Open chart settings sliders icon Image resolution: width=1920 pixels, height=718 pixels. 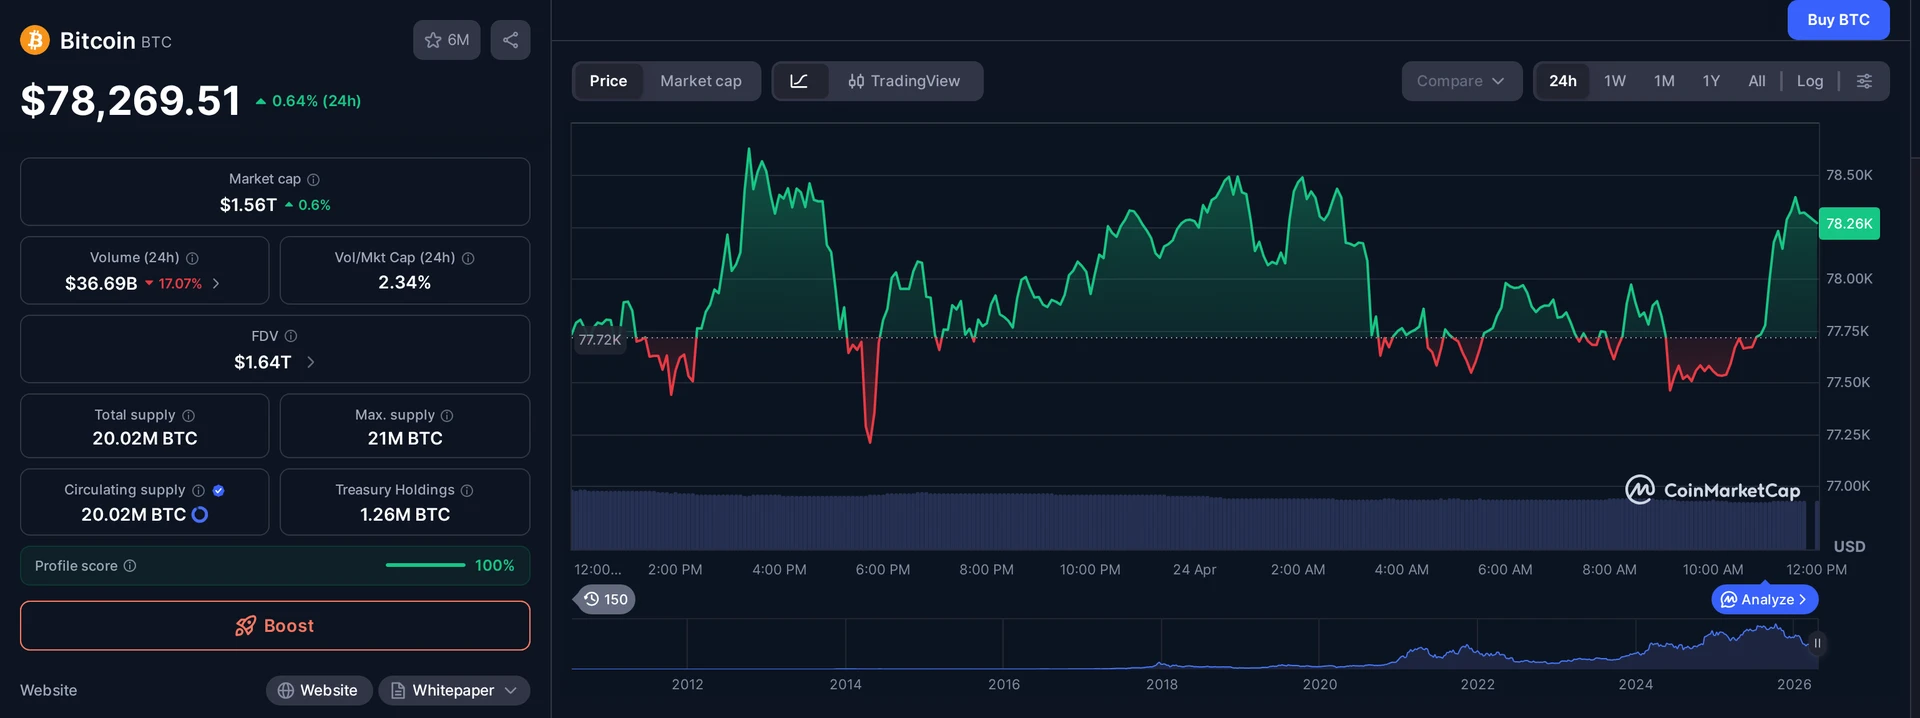tap(1864, 81)
